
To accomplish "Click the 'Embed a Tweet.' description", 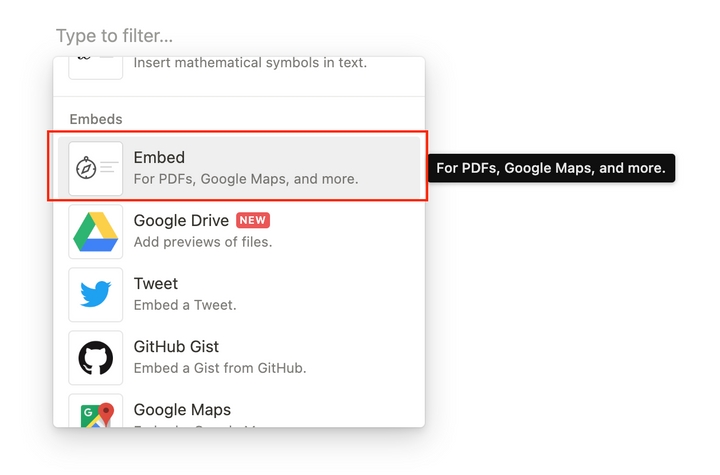I will pos(185,305).
